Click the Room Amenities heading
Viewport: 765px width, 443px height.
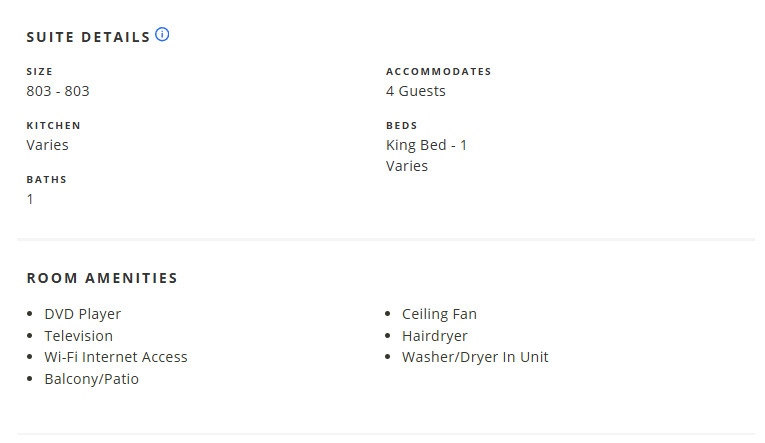[102, 278]
